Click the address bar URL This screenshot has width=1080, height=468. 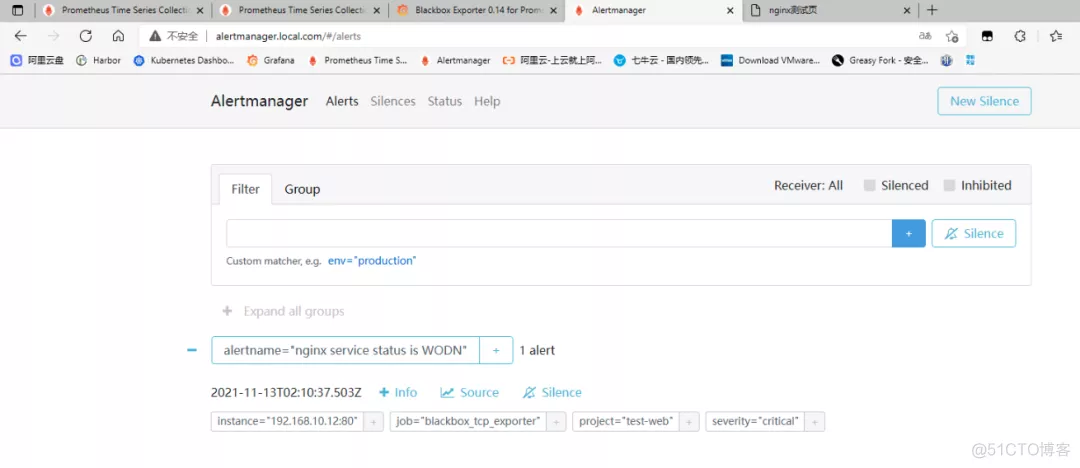coord(288,36)
